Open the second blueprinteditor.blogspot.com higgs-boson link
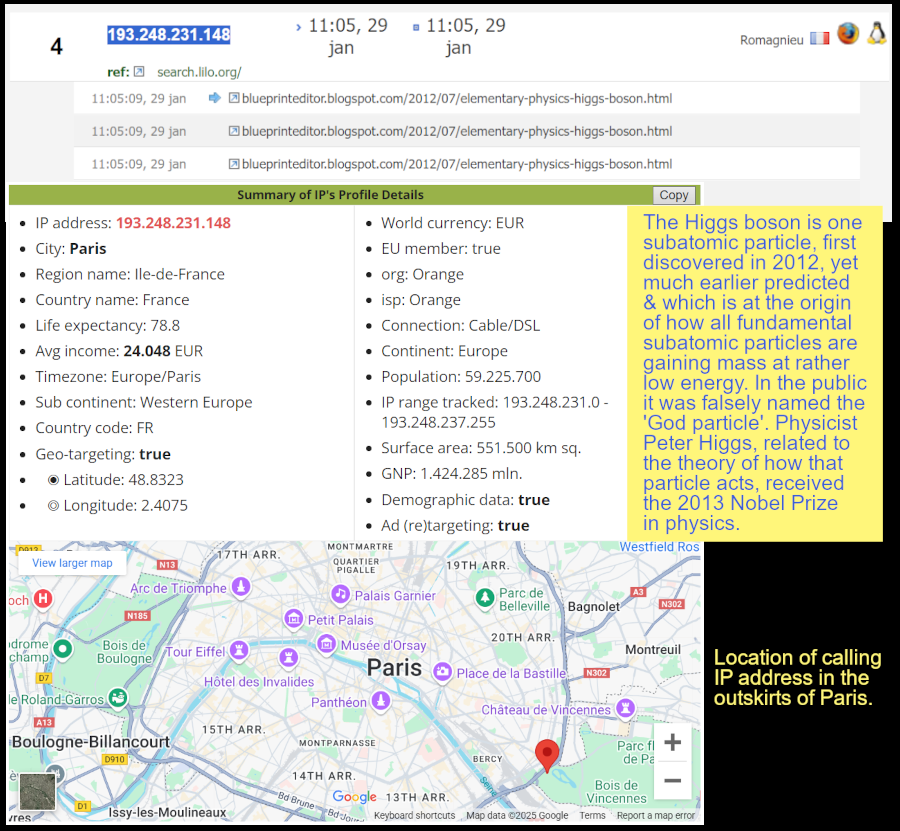This screenshot has height=831, width=900. coord(457,131)
